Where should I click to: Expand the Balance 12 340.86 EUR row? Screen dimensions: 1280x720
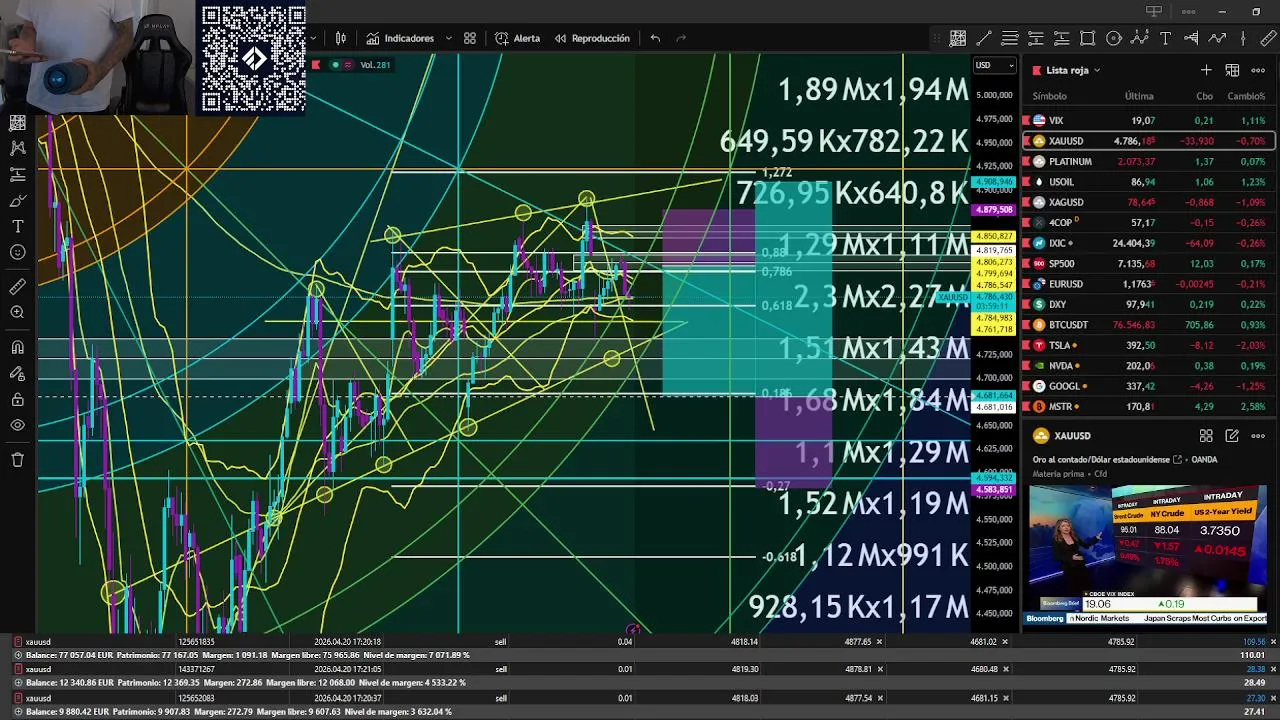(18, 683)
